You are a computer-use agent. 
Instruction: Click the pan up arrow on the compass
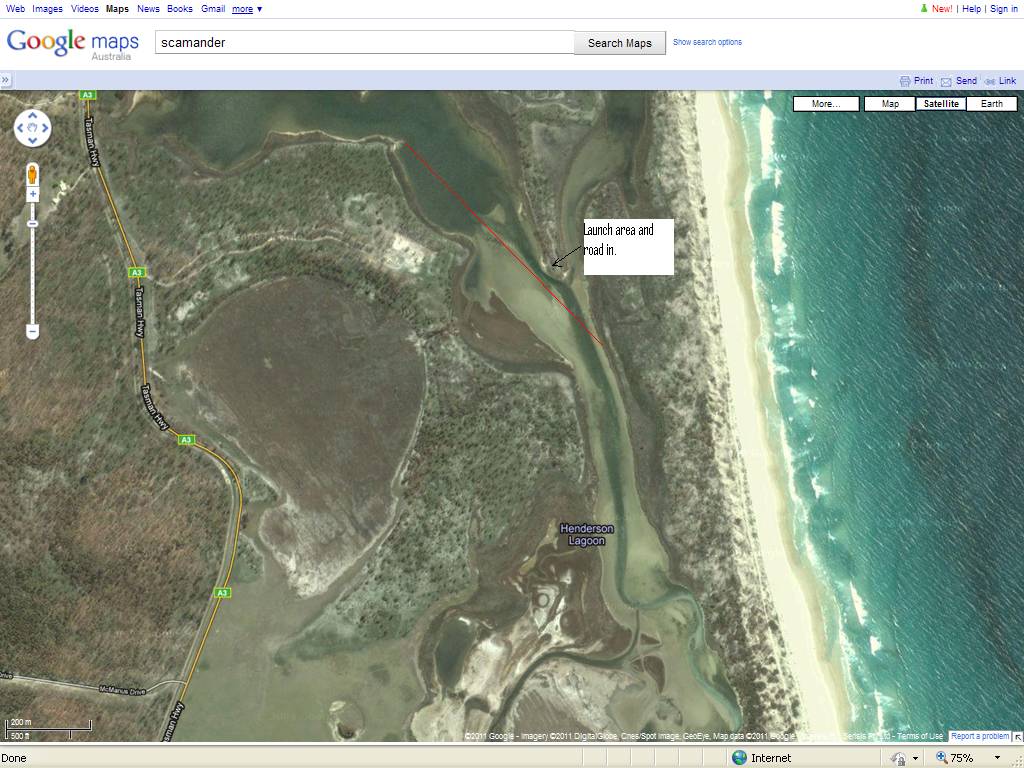(33, 113)
